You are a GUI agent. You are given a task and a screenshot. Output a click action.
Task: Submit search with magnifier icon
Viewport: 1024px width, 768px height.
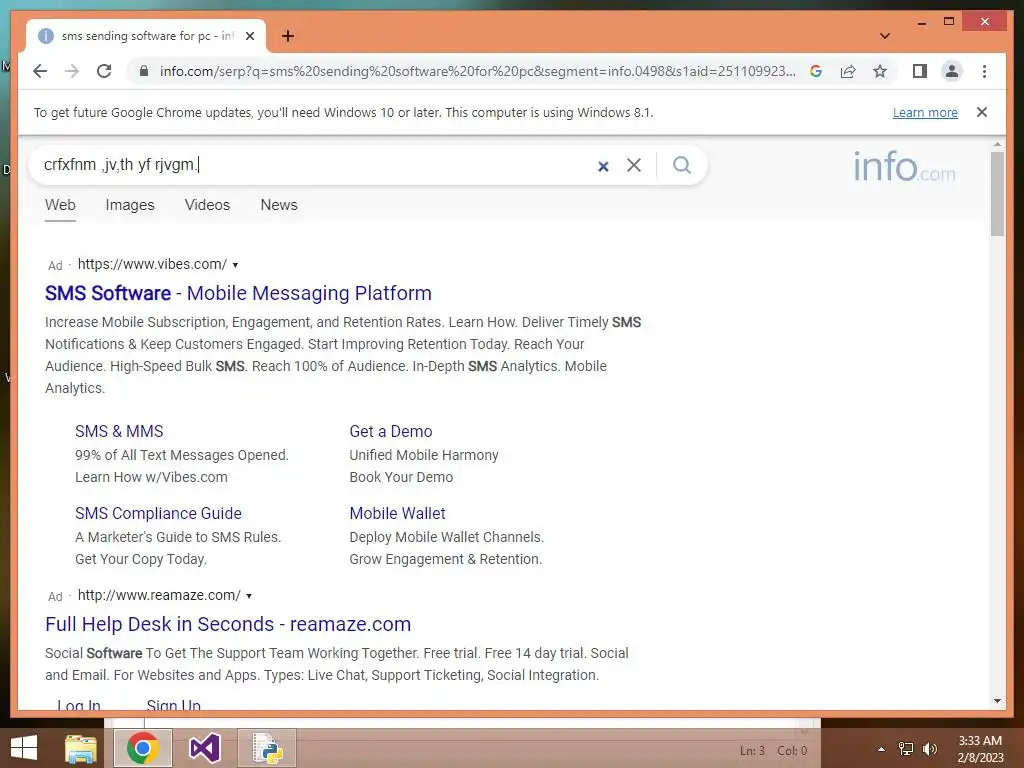(x=682, y=165)
